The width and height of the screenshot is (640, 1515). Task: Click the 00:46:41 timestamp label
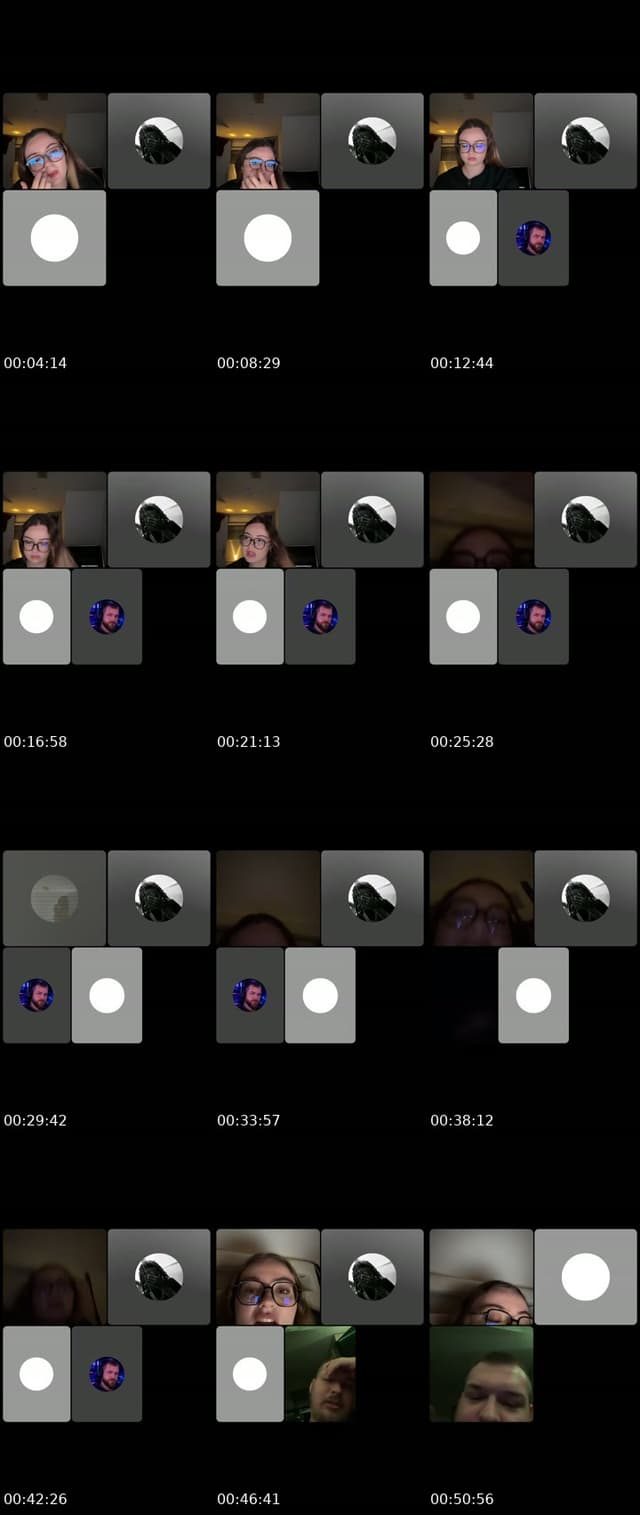click(248, 1499)
